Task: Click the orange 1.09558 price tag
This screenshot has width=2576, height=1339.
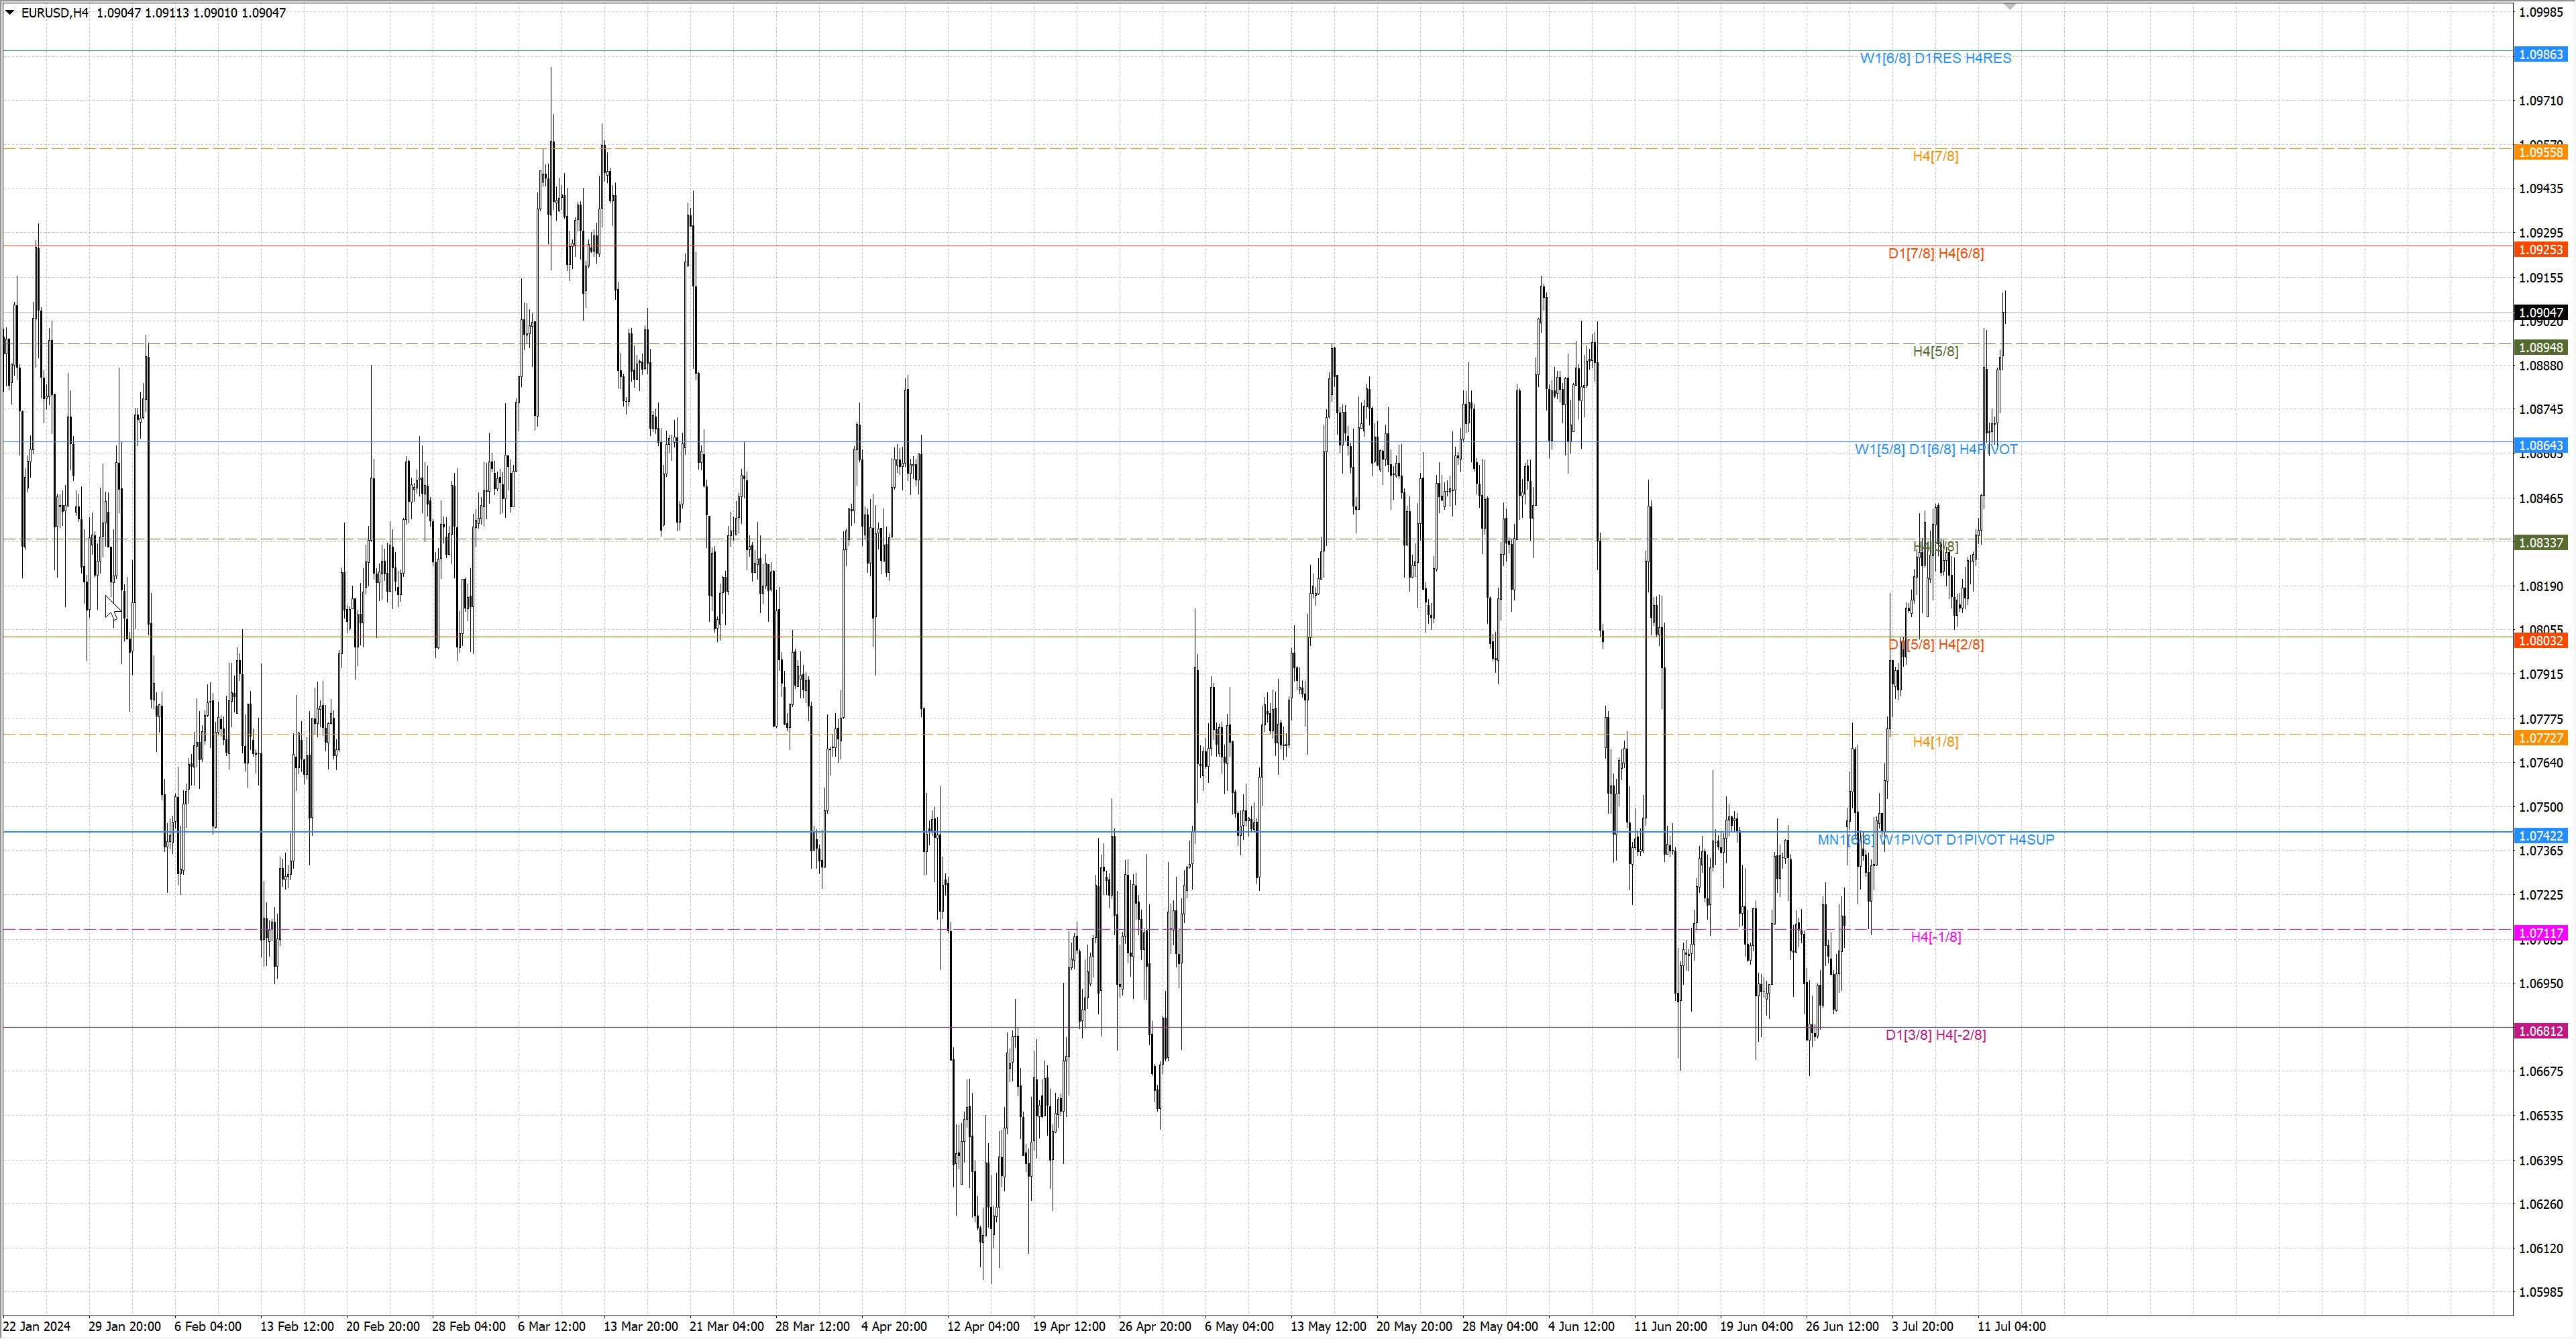Action: click(2540, 152)
